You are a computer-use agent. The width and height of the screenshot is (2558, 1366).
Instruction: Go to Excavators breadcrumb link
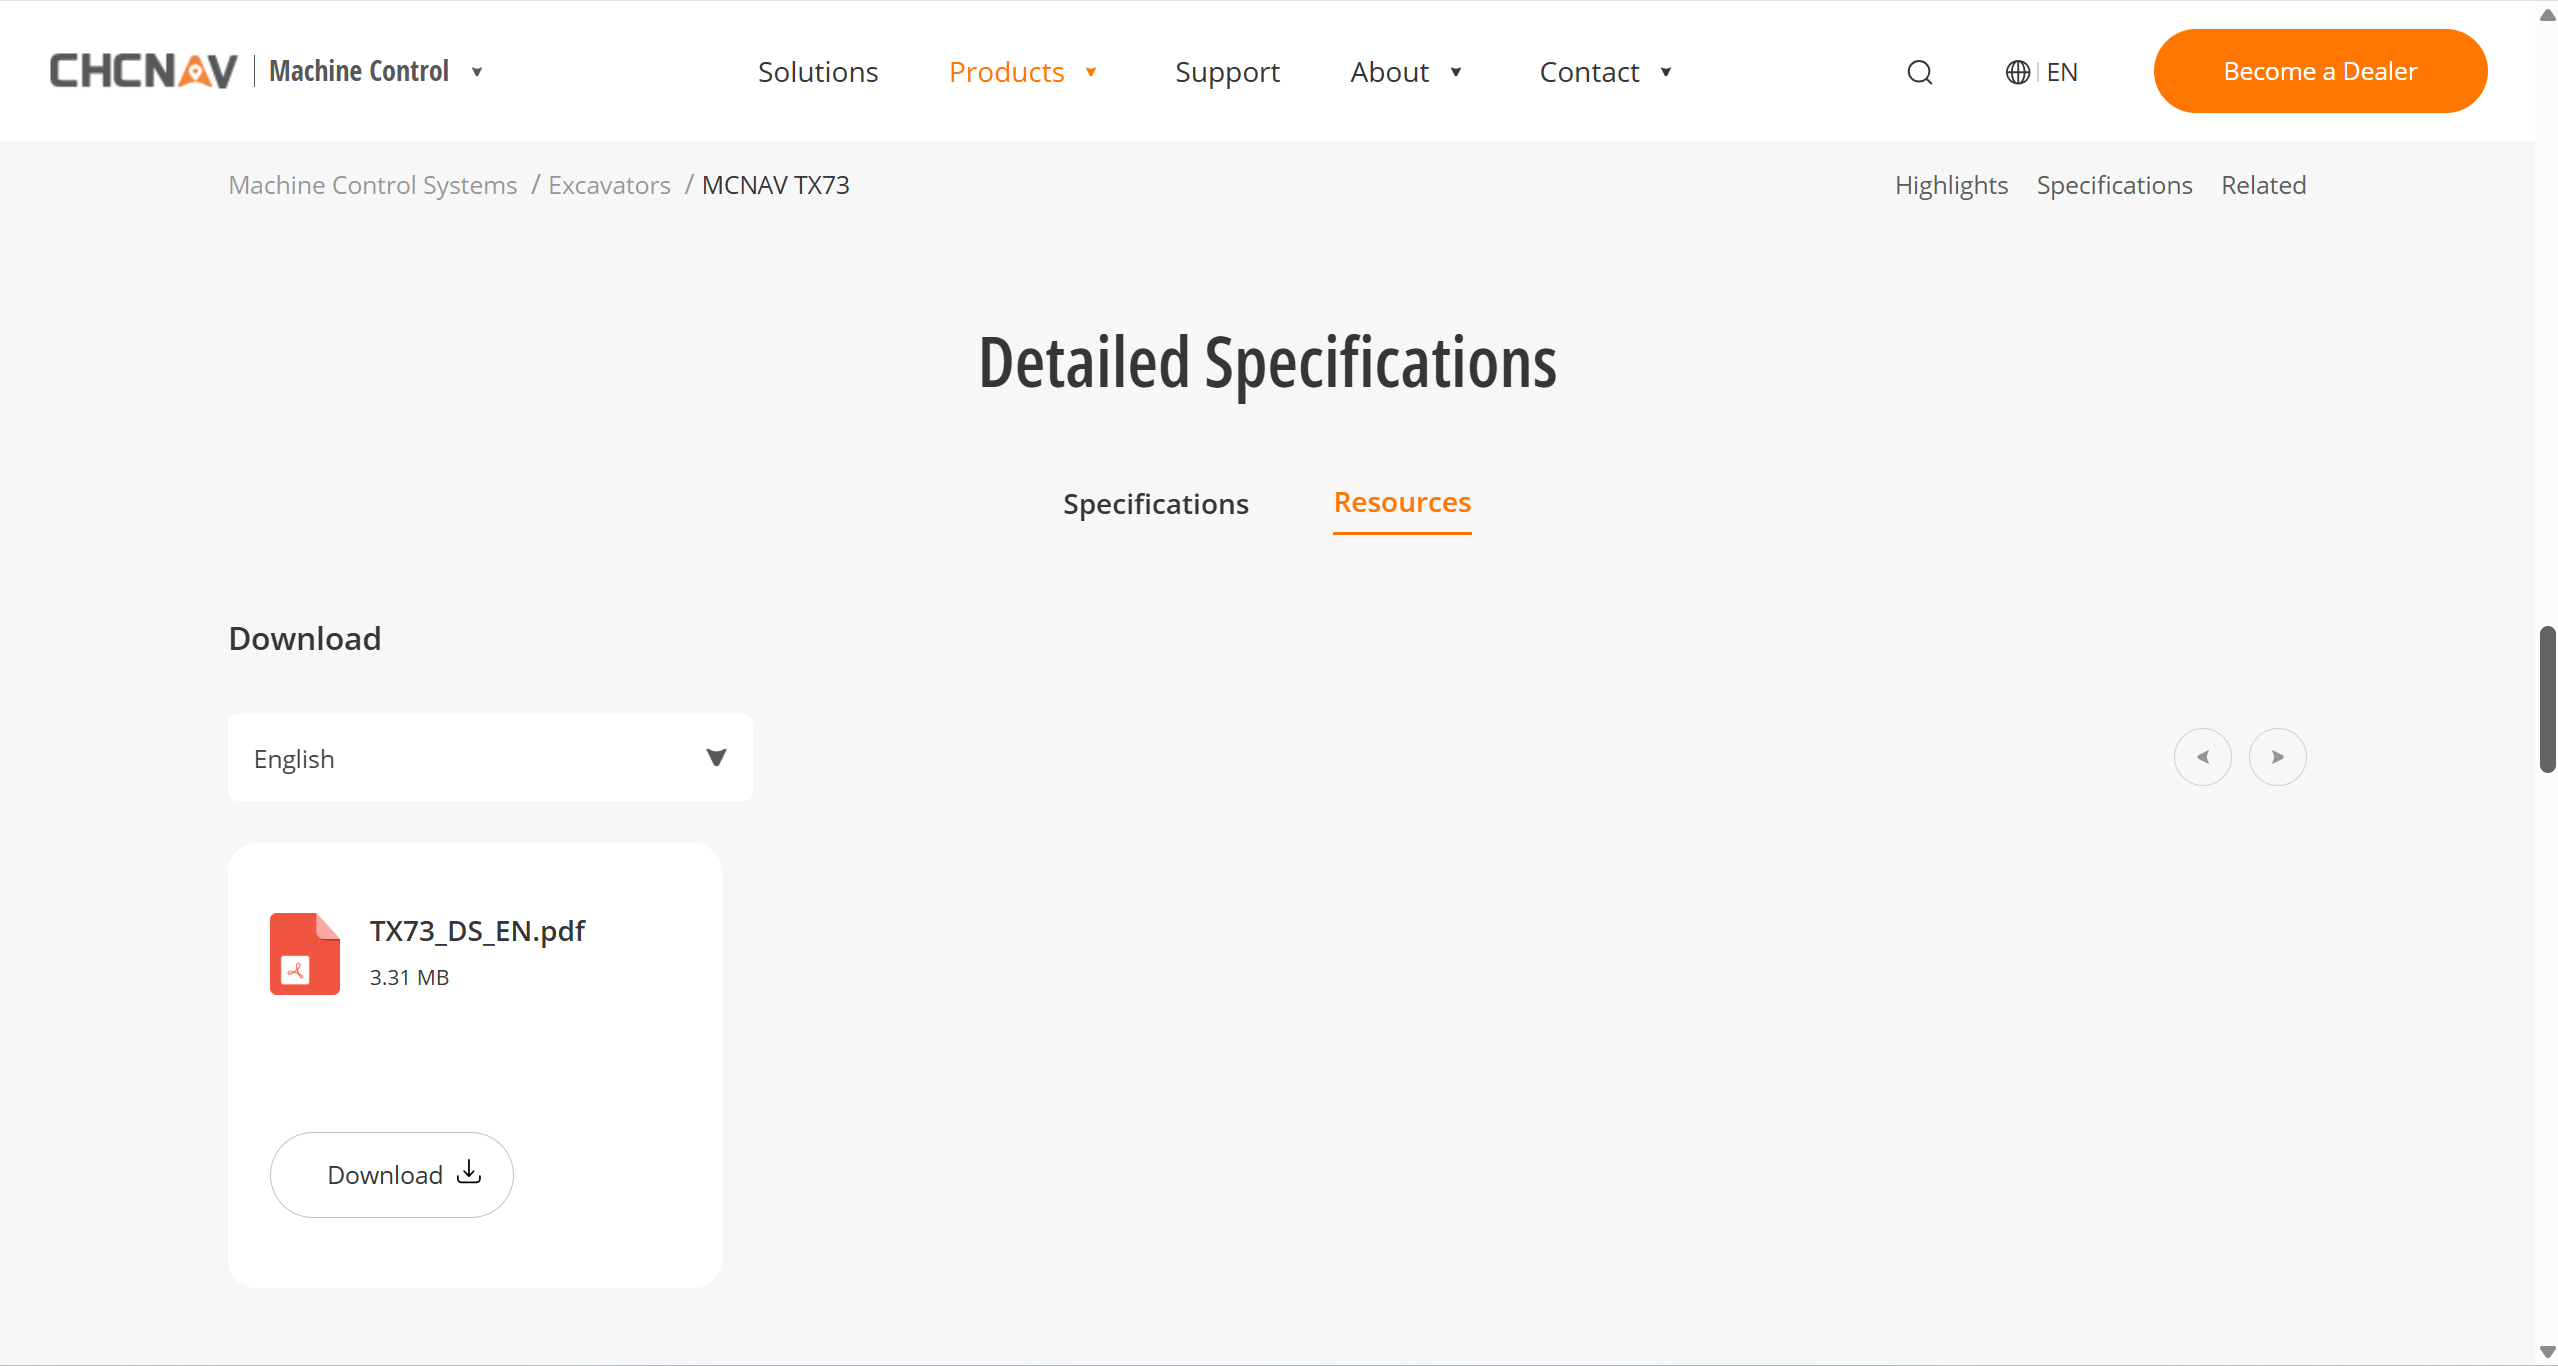(609, 185)
